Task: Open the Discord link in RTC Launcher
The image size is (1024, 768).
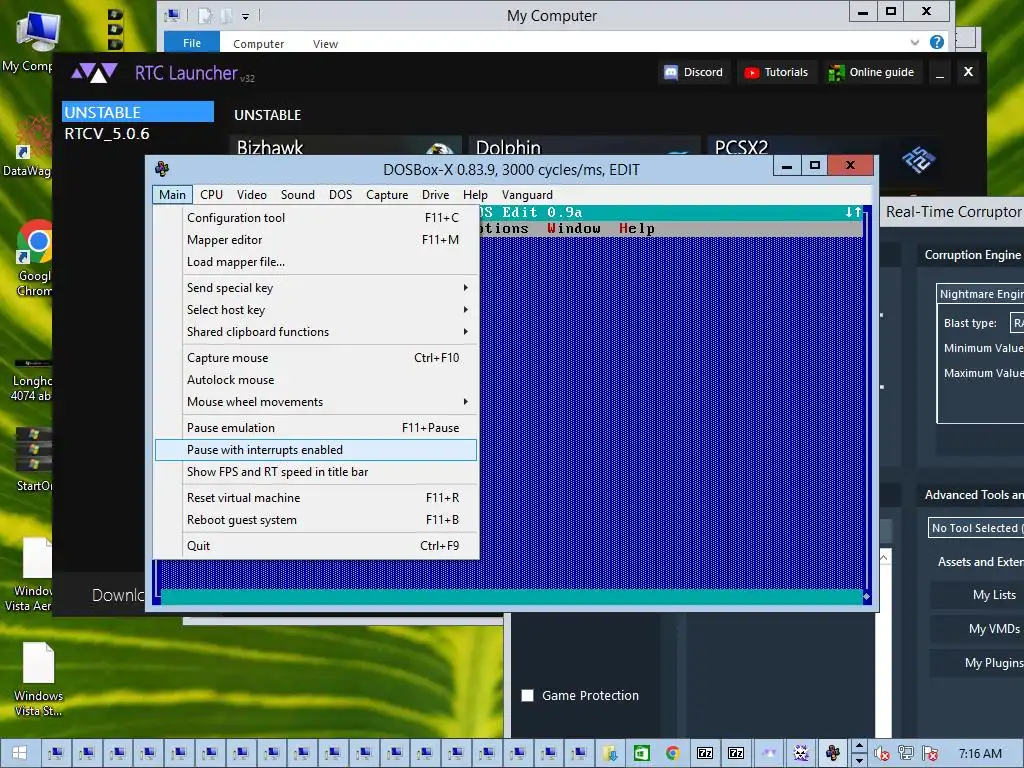Action: pyautogui.click(x=694, y=72)
